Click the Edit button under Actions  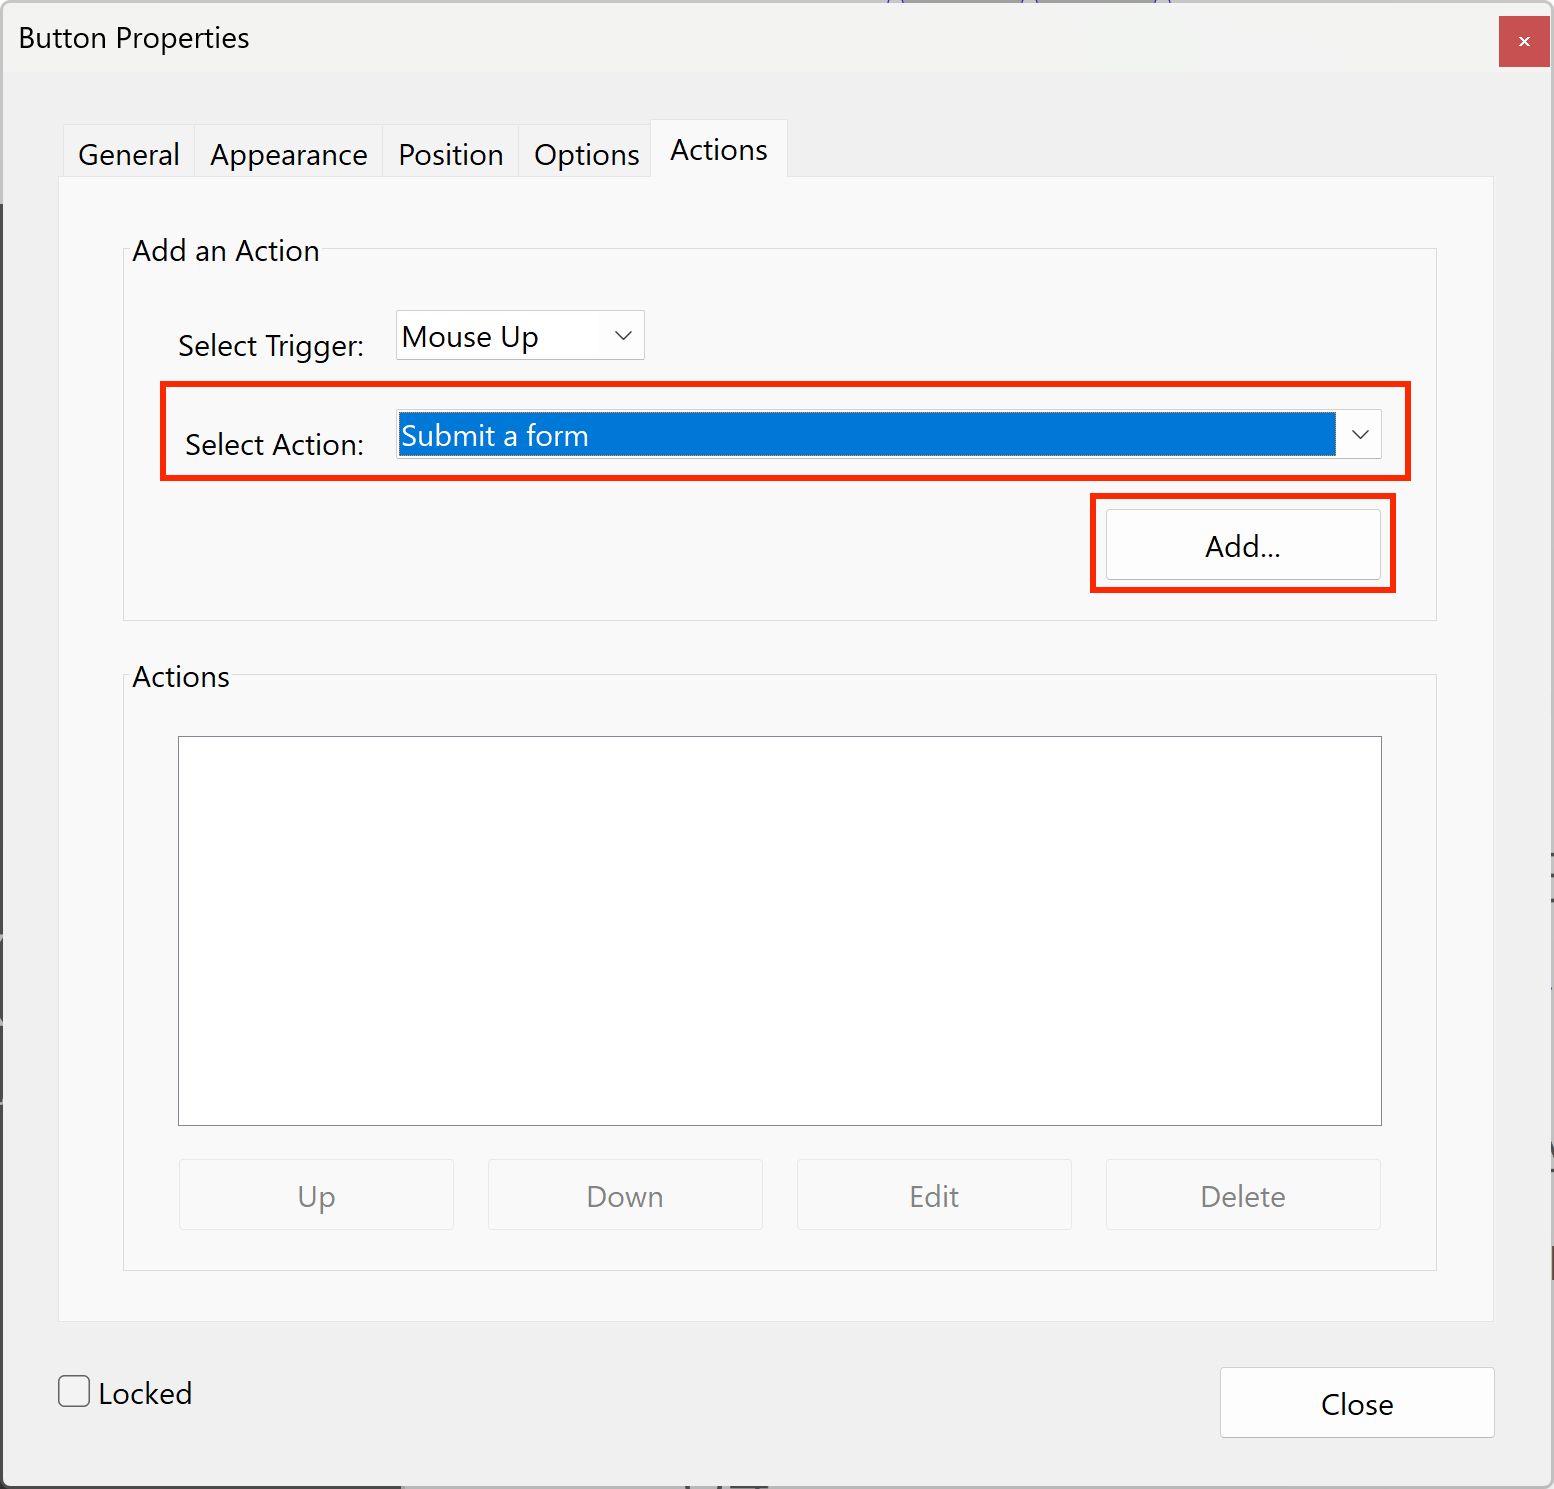(x=934, y=1195)
